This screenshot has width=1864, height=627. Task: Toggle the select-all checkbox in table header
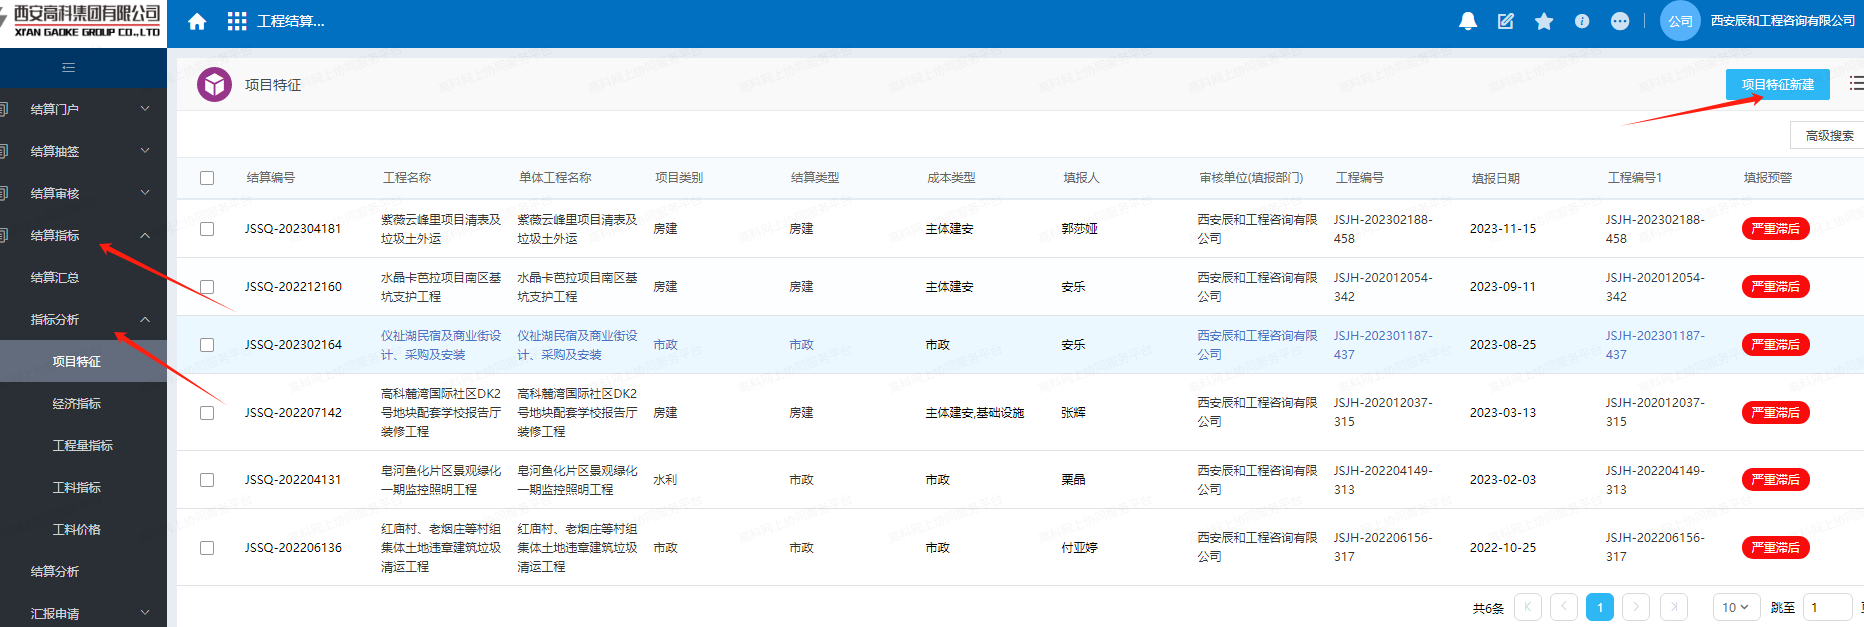tap(207, 178)
